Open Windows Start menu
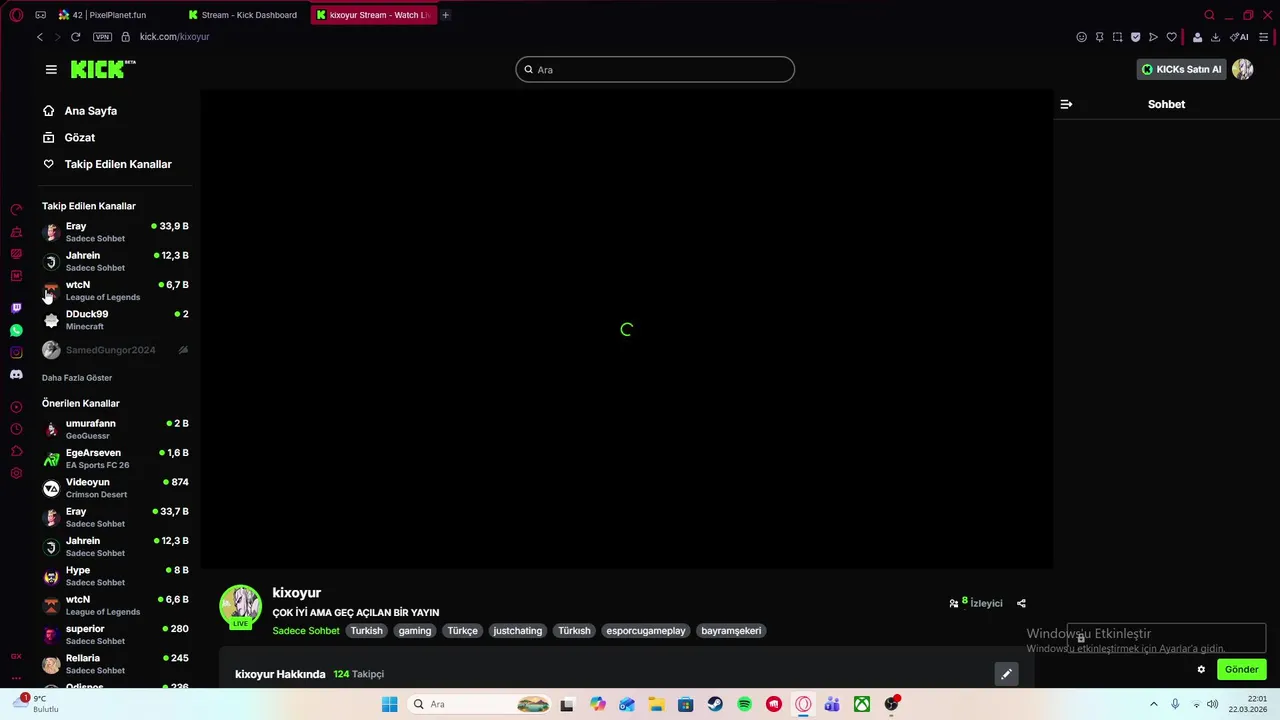Screen dimensions: 1280x720 [x=389, y=704]
